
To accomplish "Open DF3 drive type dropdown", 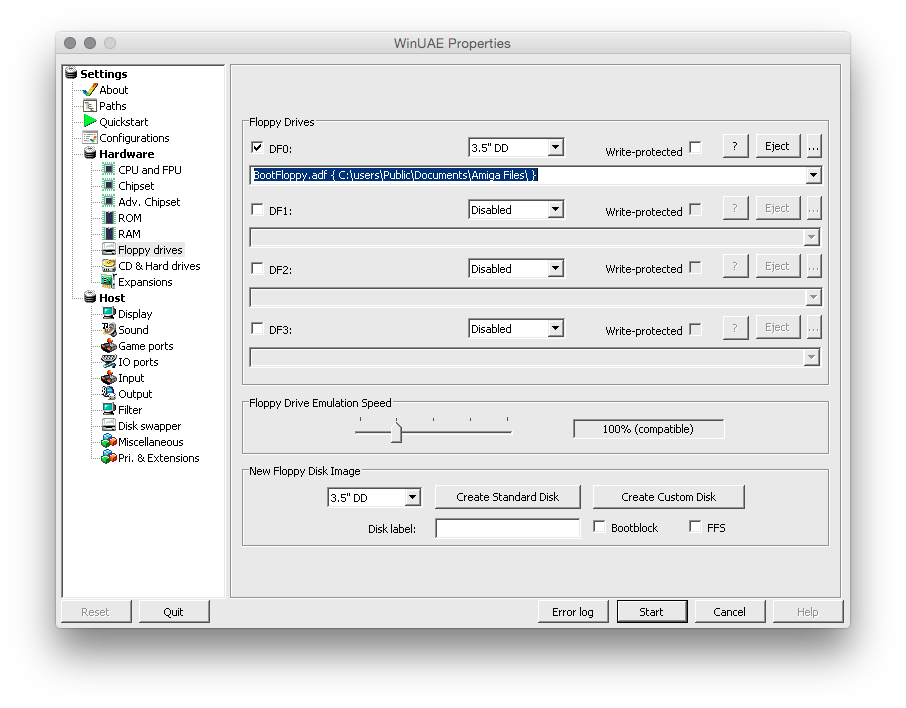I will (x=516, y=328).
